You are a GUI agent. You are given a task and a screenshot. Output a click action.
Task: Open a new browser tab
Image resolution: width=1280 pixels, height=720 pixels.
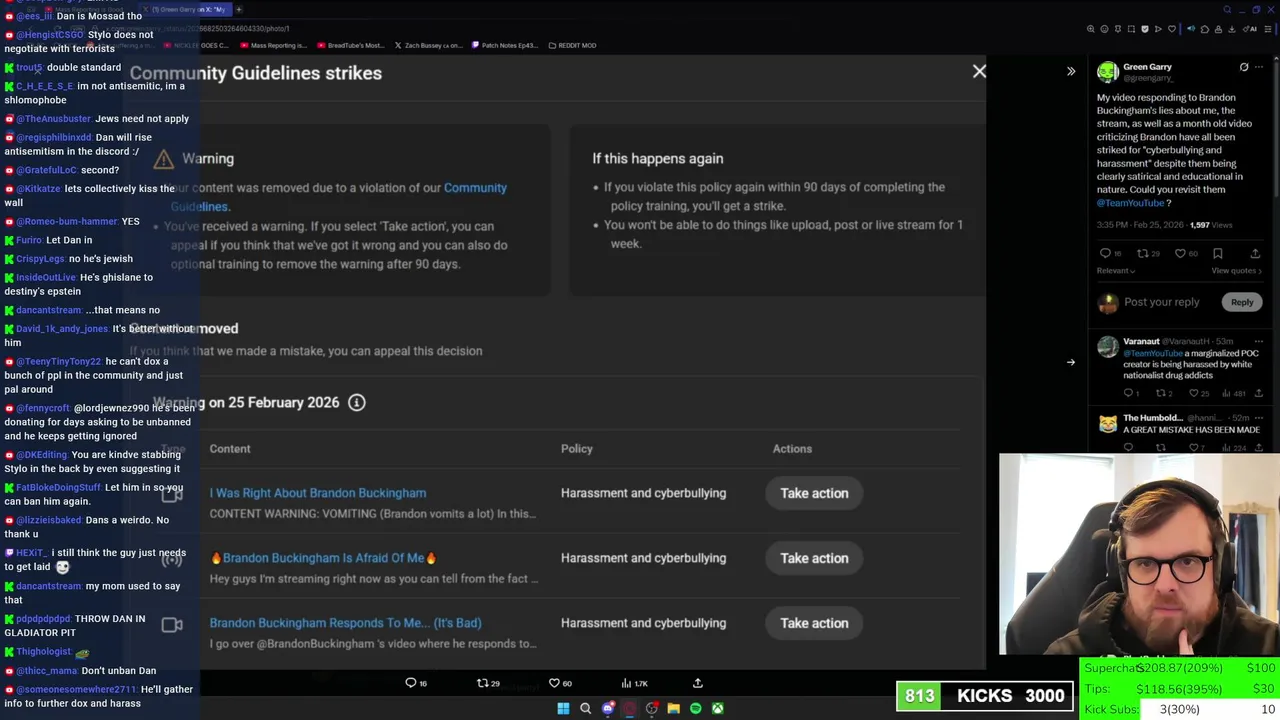(x=239, y=9)
